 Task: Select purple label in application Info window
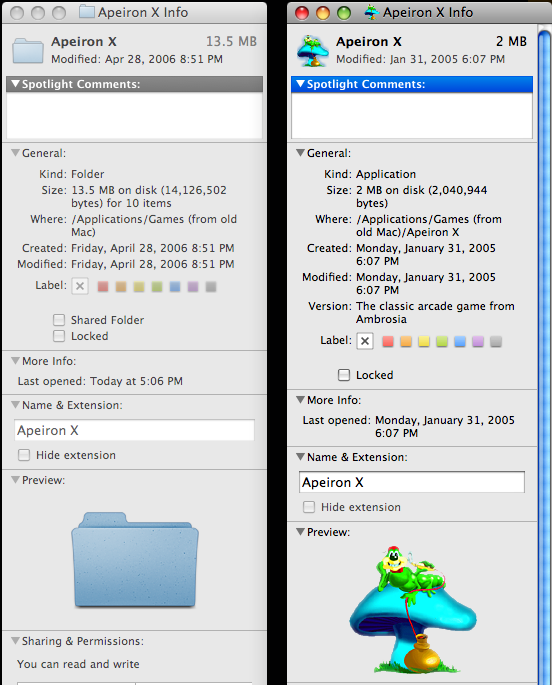[x=478, y=342]
